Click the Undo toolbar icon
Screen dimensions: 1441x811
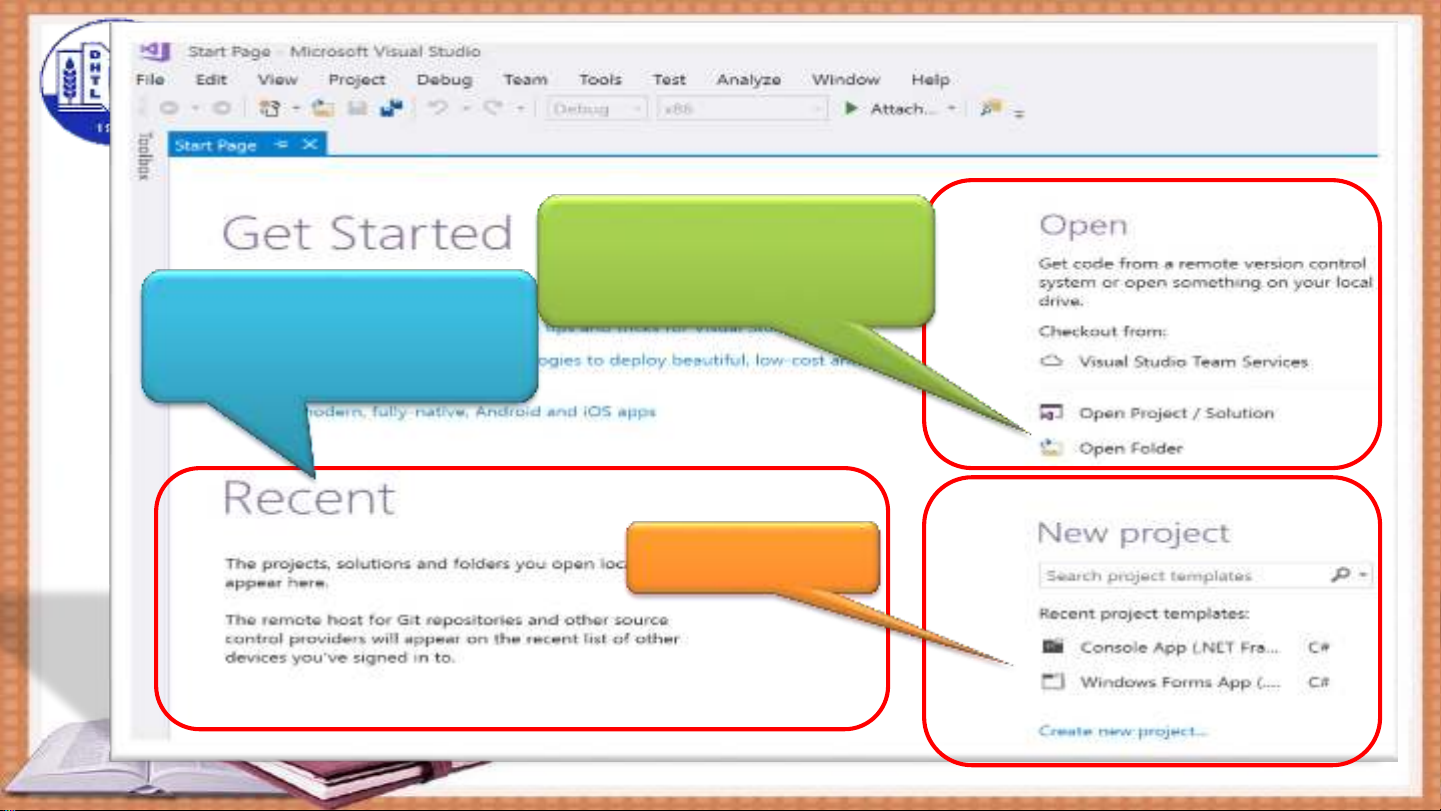coord(438,108)
